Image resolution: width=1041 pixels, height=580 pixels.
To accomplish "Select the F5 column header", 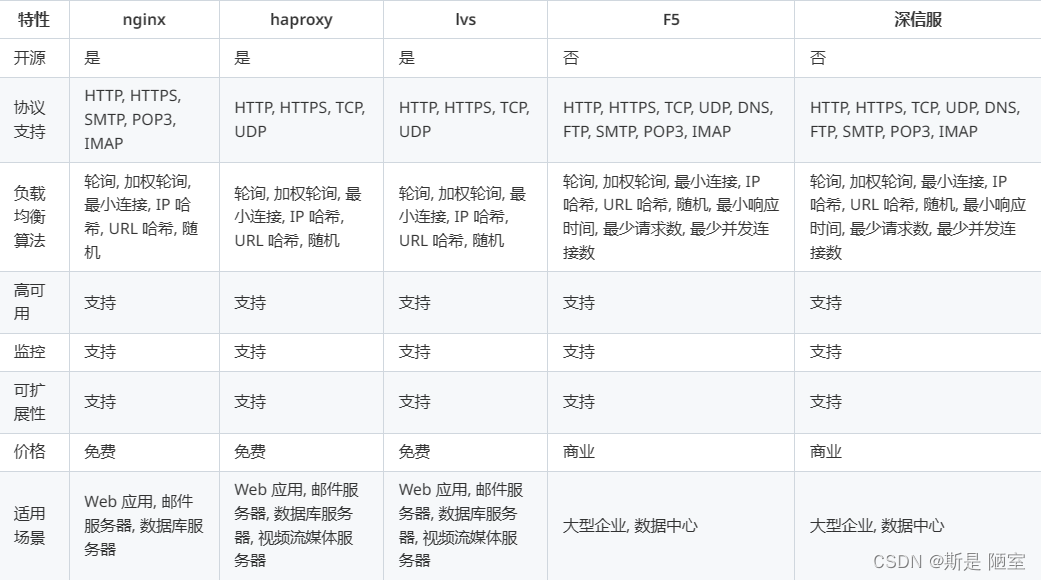I will coord(671,19).
